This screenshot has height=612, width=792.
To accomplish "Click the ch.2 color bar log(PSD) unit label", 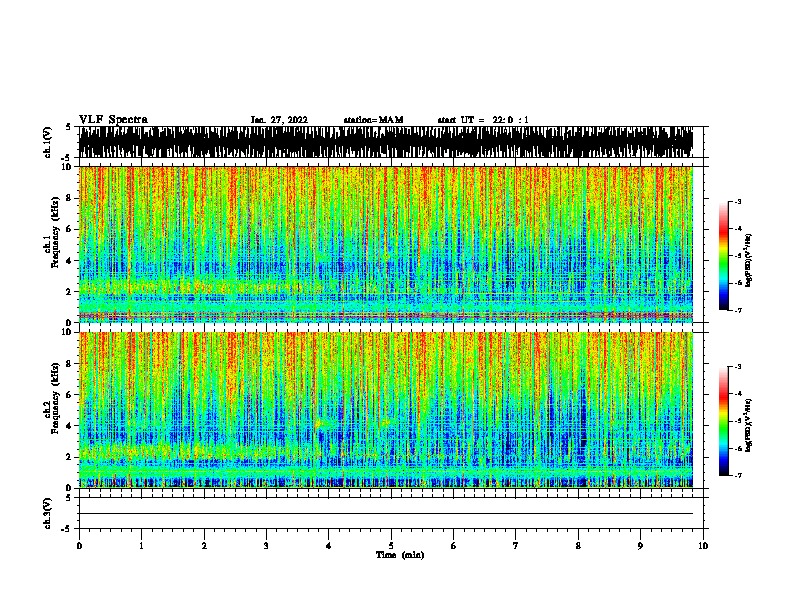I will [x=749, y=425].
